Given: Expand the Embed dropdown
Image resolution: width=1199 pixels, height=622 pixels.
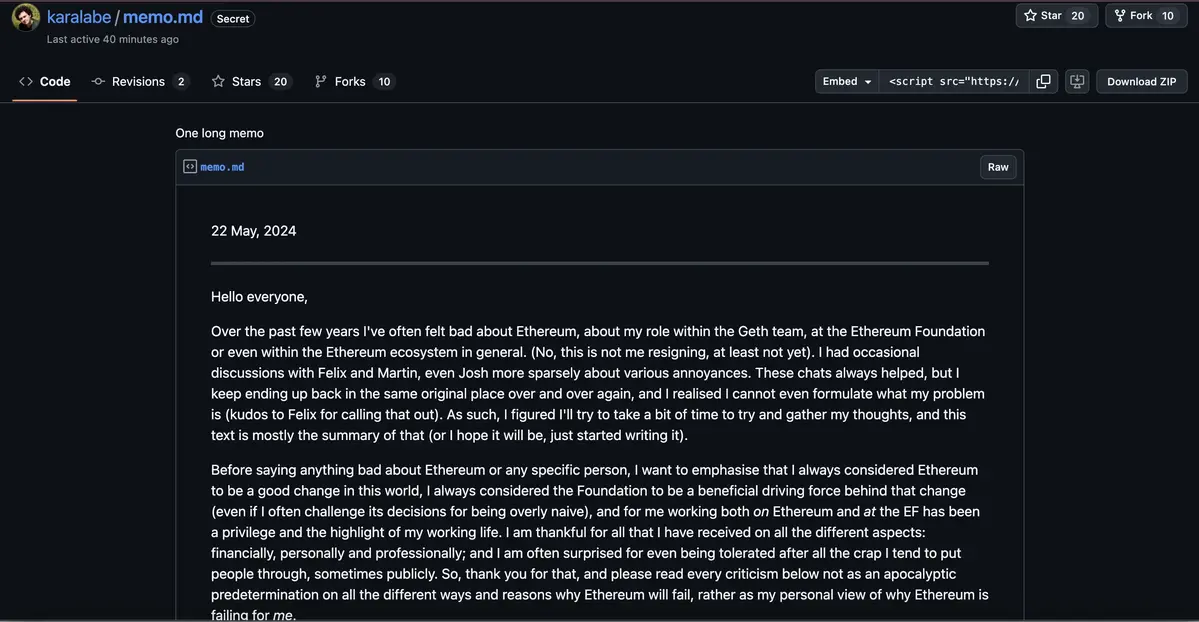Looking at the screenshot, I should pyautogui.click(x=847, y=82).
